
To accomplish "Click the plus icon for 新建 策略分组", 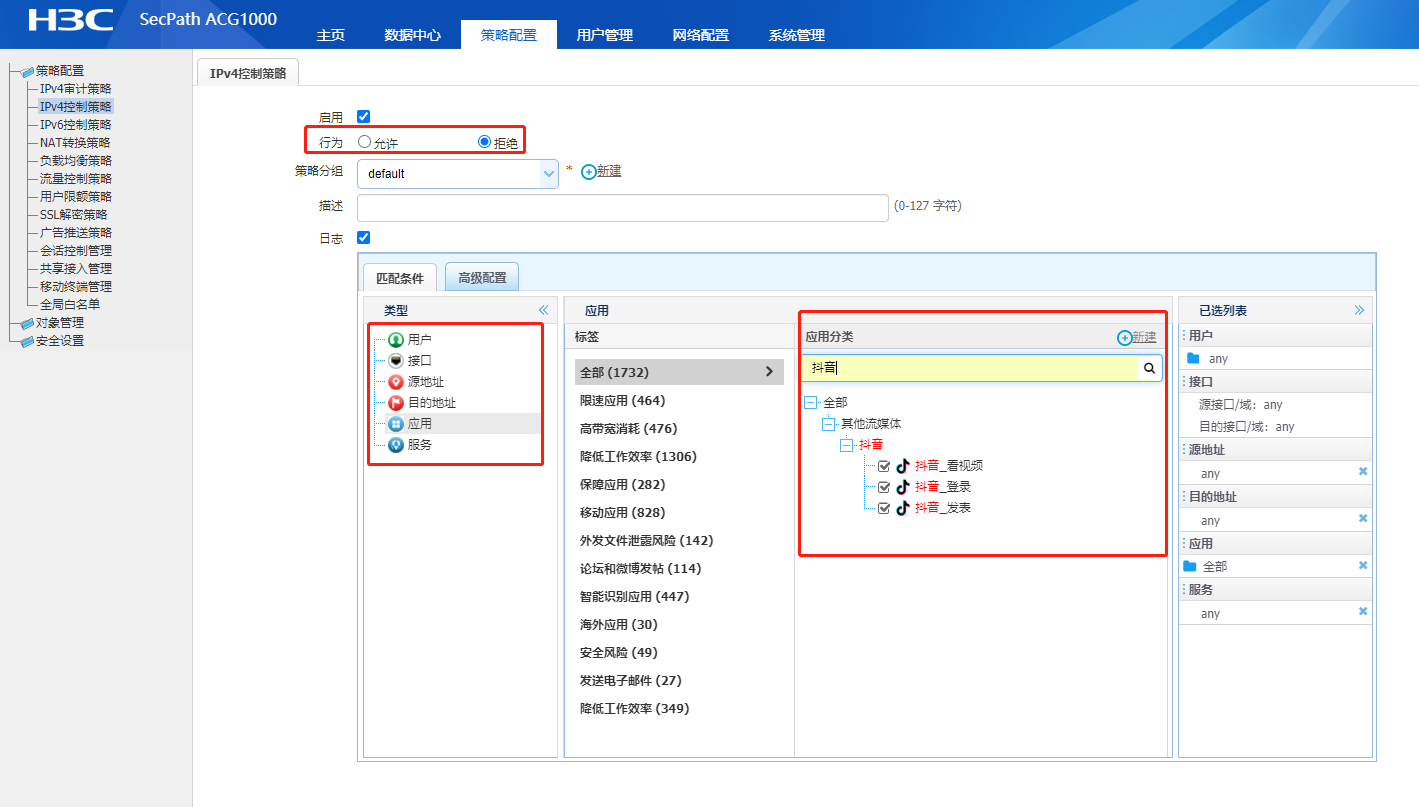I will [x=588, y=172].
